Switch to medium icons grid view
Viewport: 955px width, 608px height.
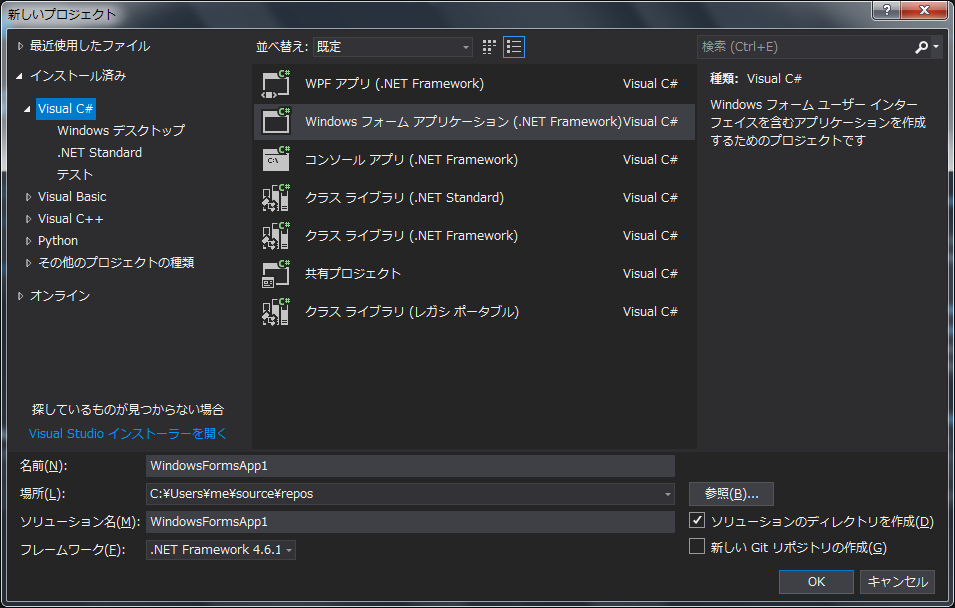[489, 47]
